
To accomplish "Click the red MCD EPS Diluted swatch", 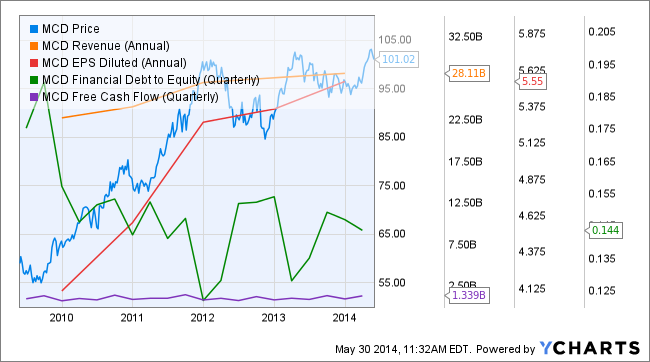I will coord(34,63).
